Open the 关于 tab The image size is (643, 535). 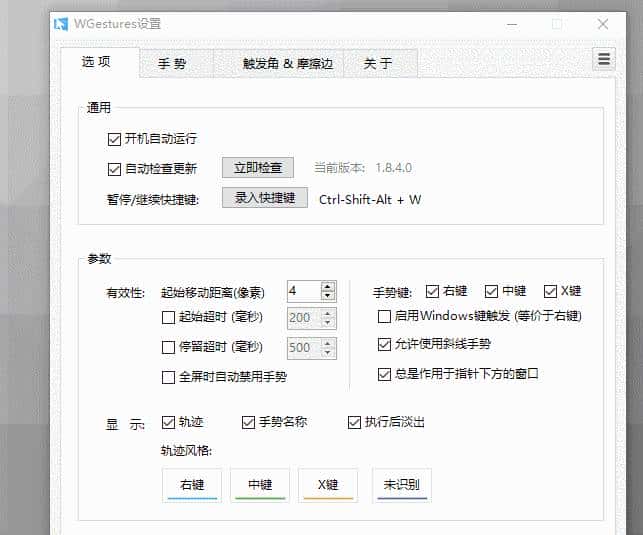coord(380,64)
